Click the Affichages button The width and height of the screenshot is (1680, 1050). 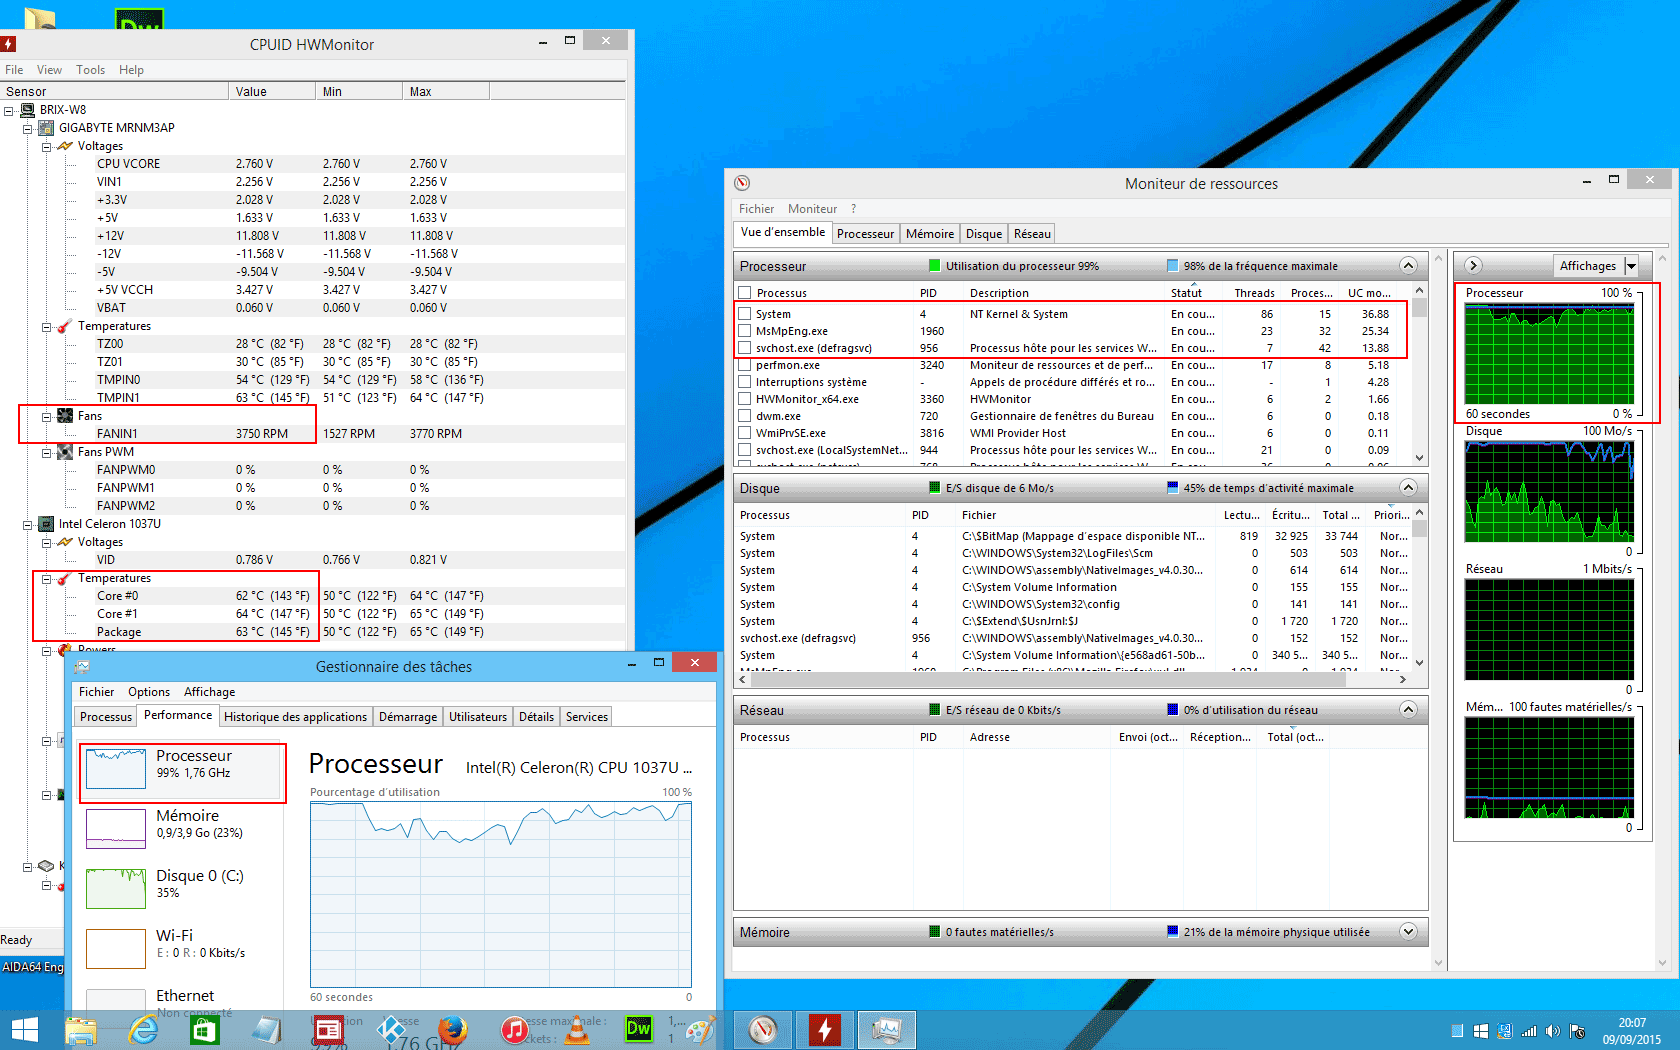click(1588, 266)
